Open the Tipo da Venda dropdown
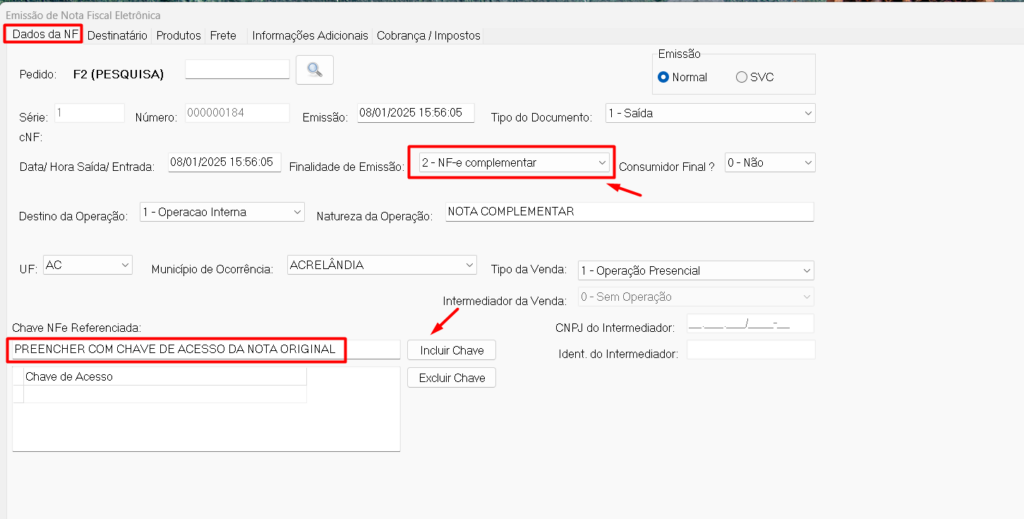 coord(696,270)
